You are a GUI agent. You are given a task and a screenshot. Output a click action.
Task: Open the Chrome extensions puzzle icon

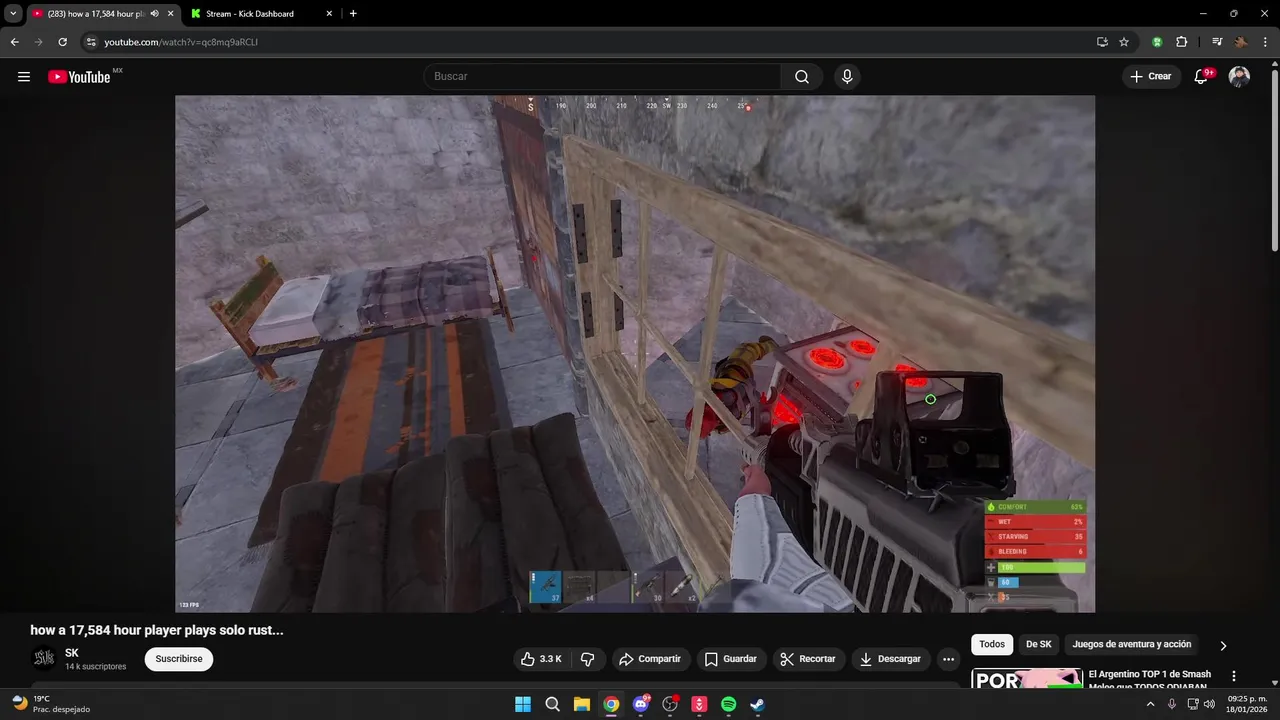tap(1181, 42)
